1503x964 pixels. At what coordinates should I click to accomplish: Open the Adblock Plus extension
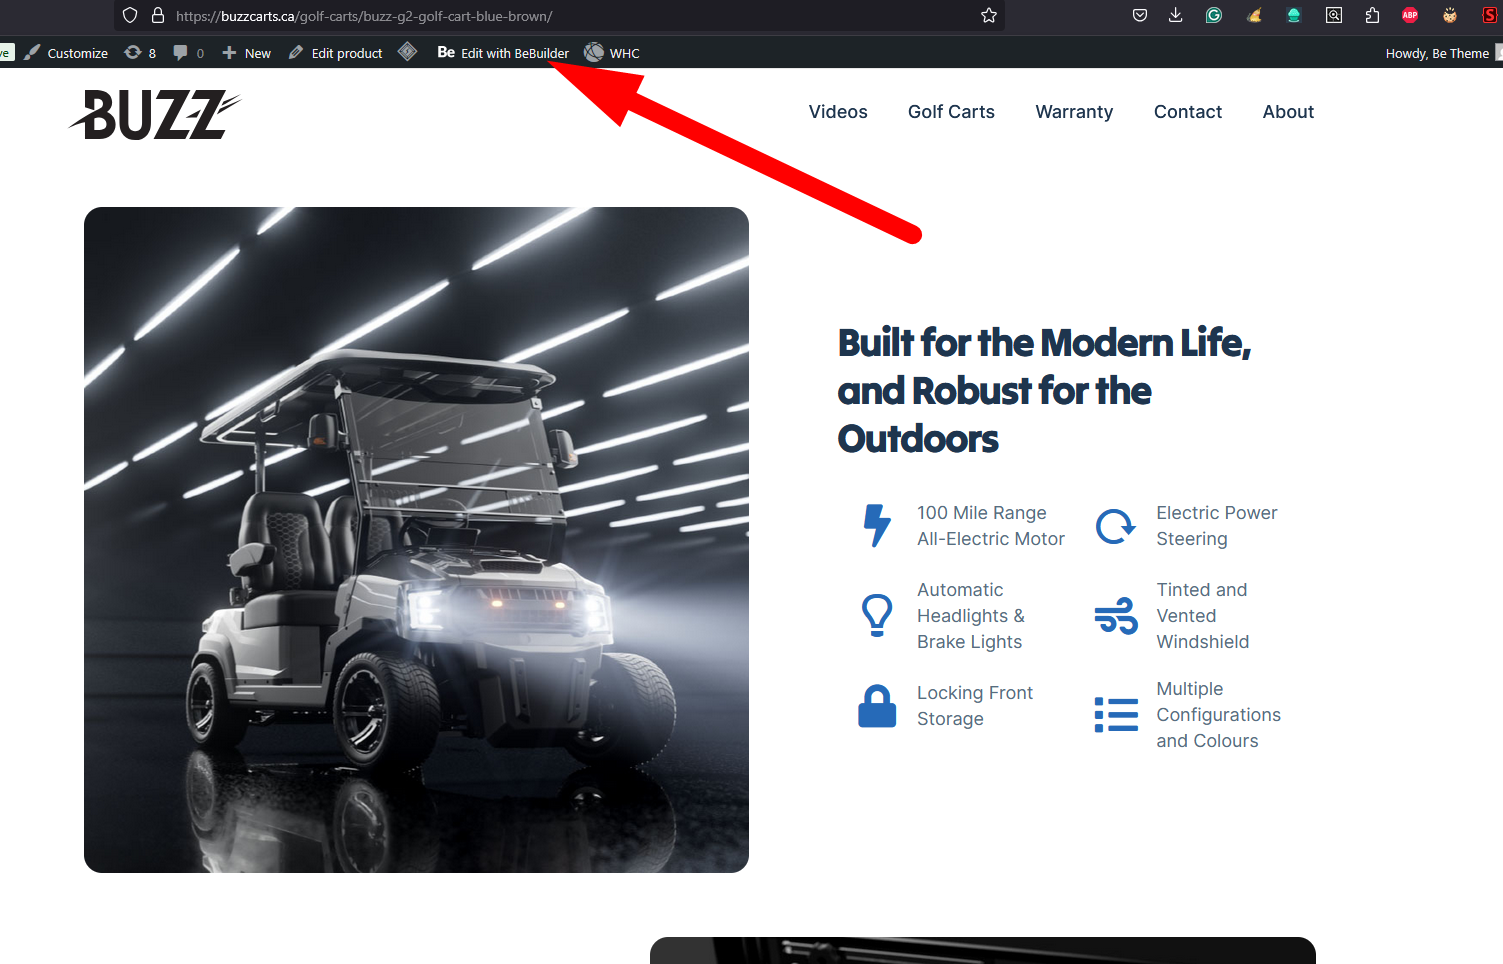(x=1410, y=15)
